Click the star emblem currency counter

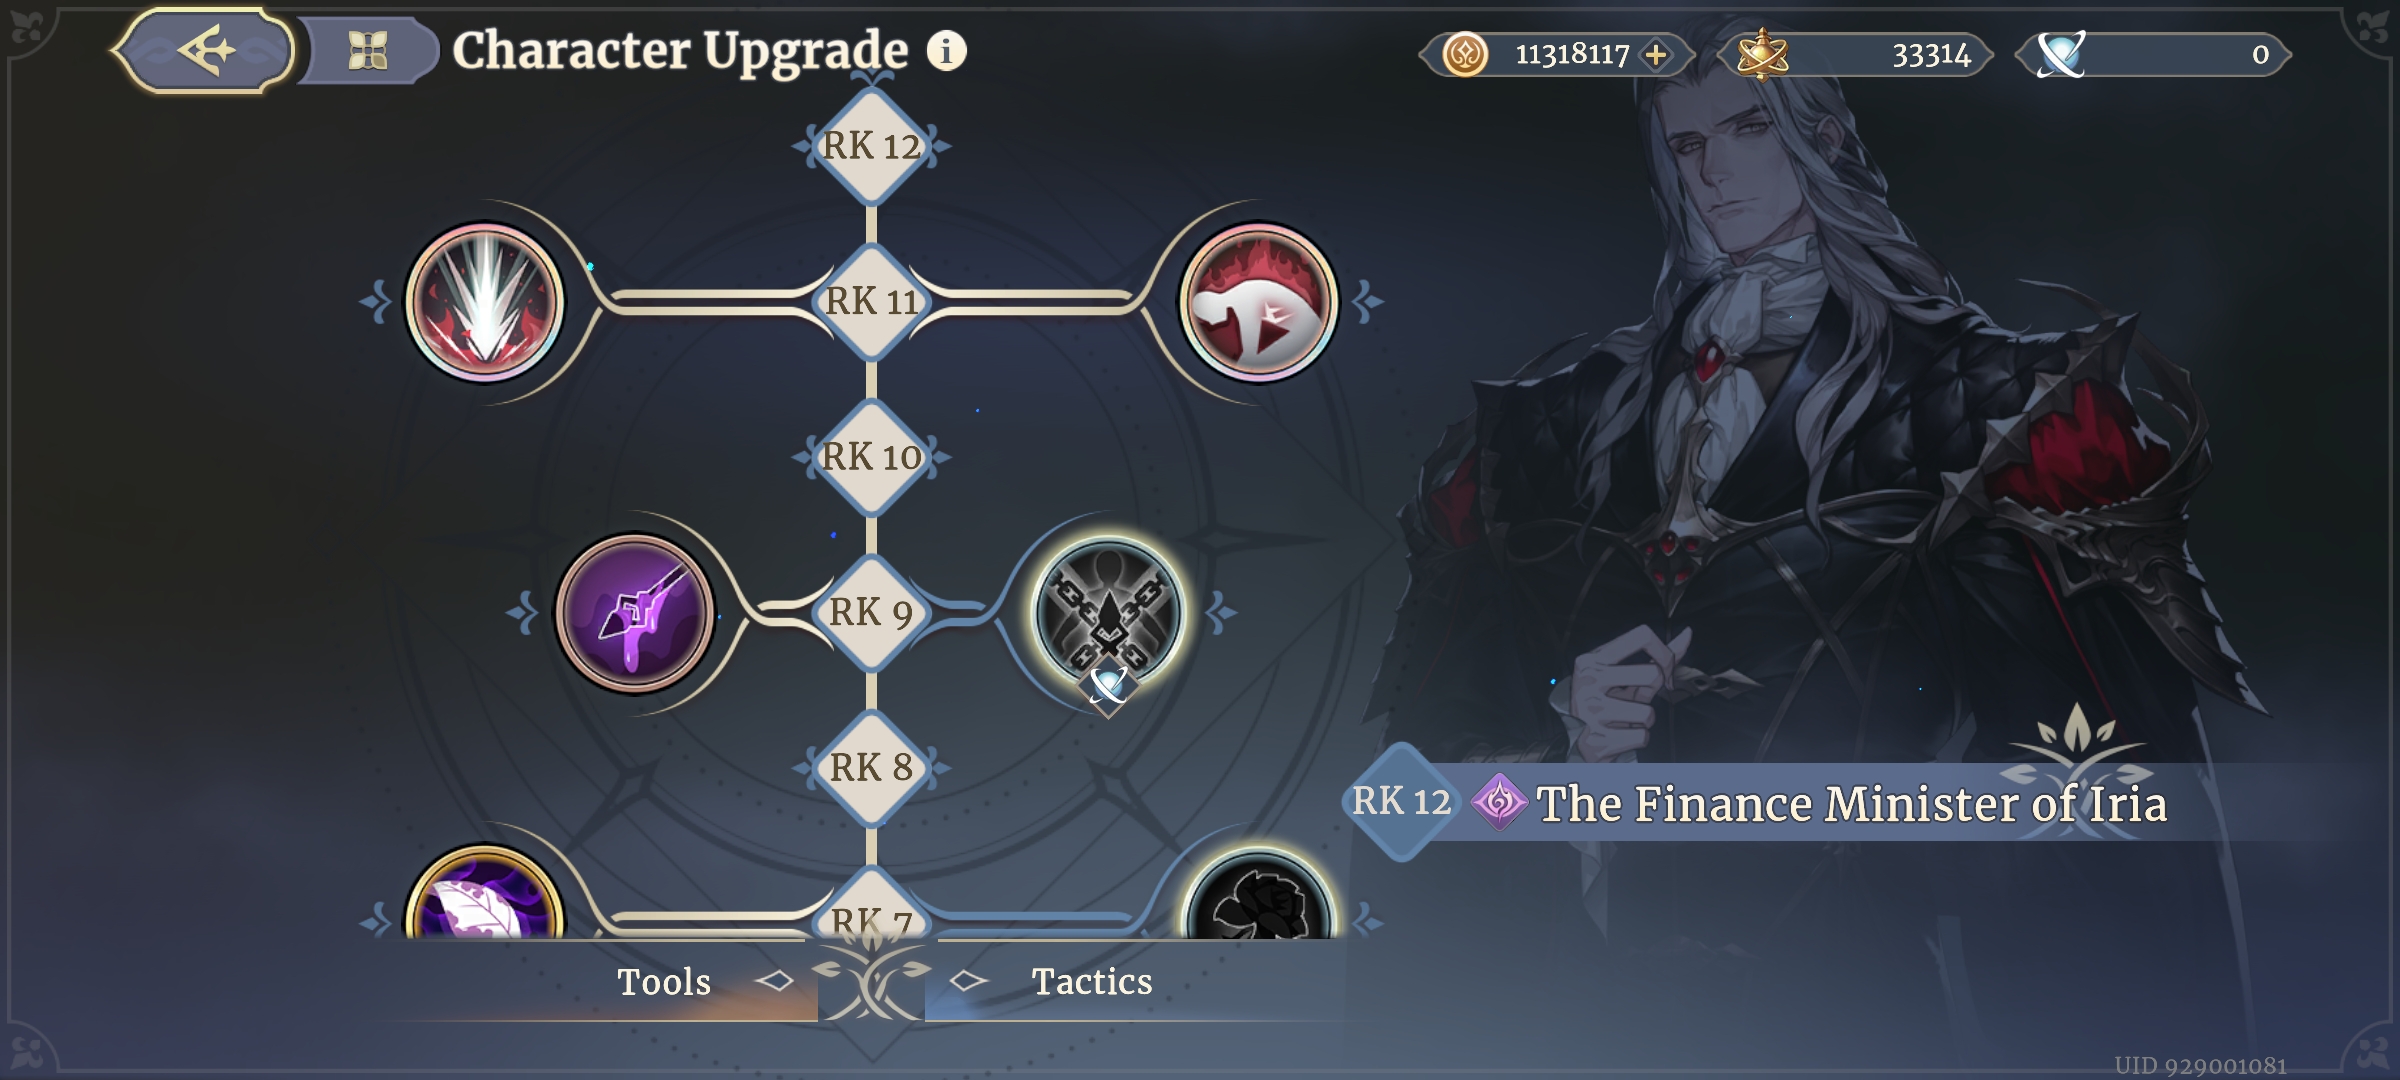(x=1855, y=55)
